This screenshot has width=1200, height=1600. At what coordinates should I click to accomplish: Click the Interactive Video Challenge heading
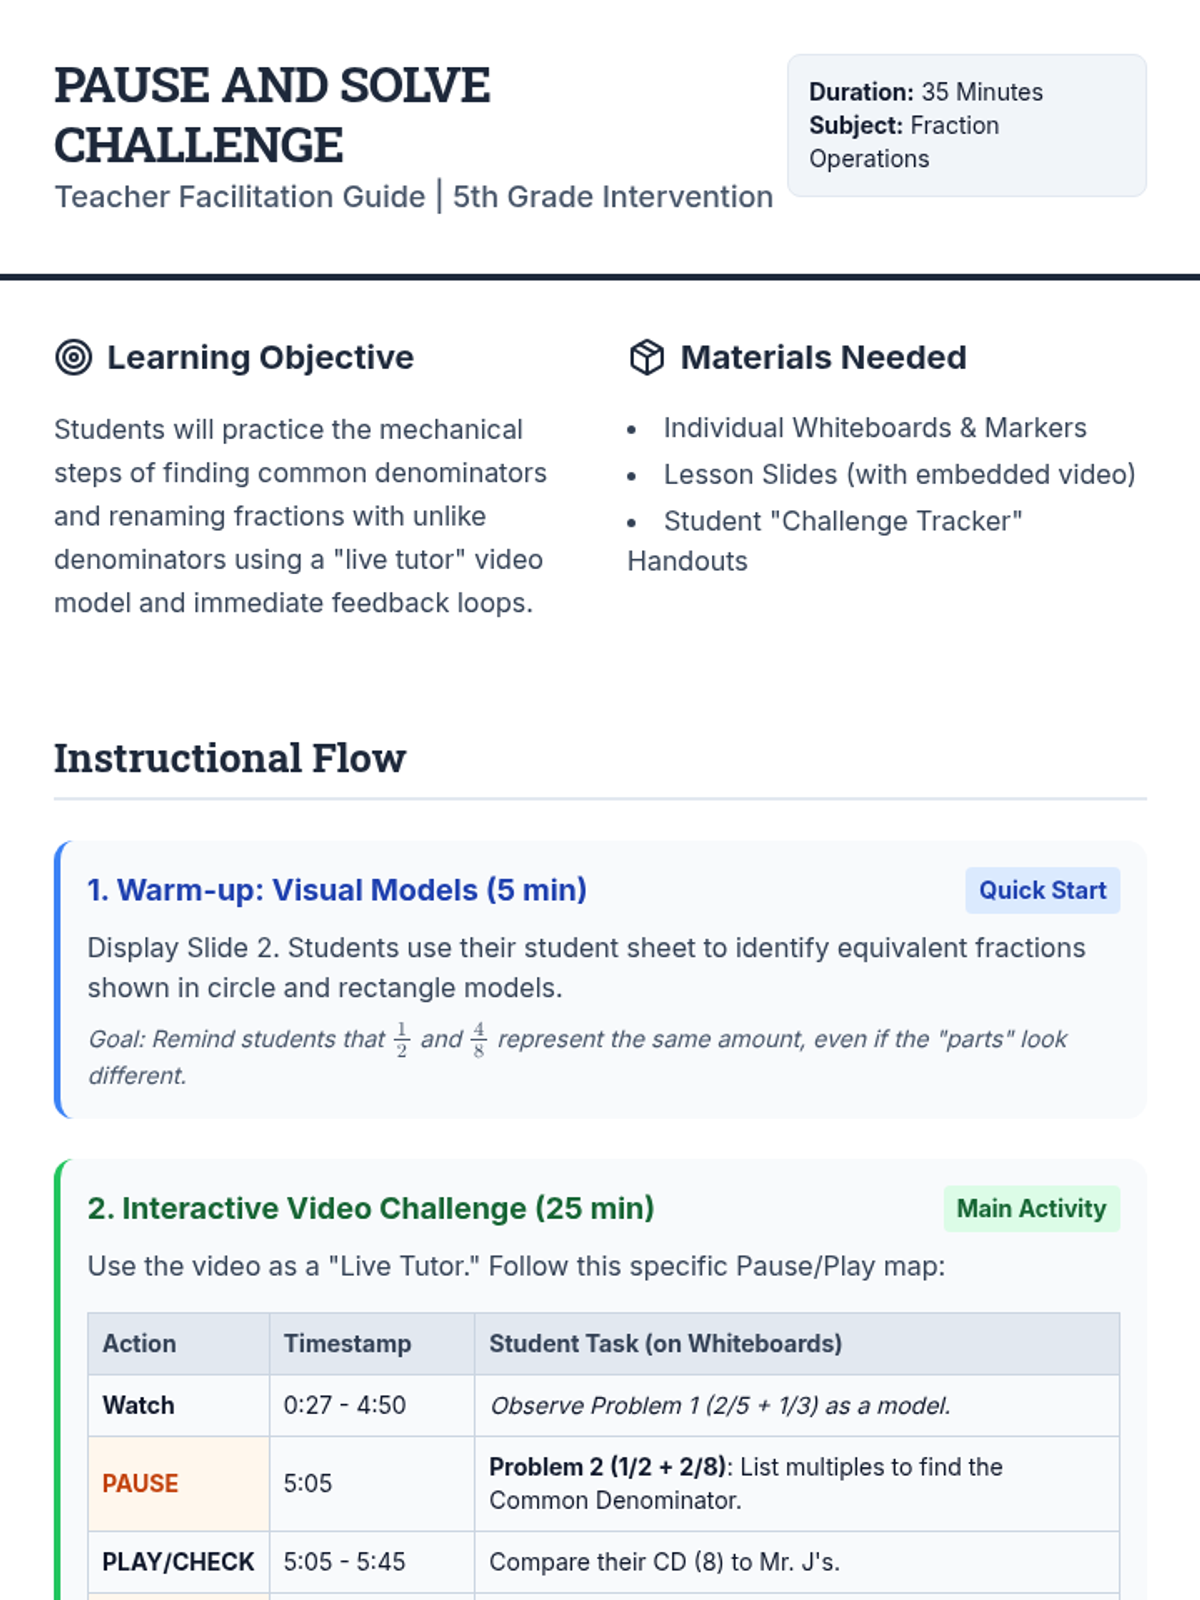371,1208
